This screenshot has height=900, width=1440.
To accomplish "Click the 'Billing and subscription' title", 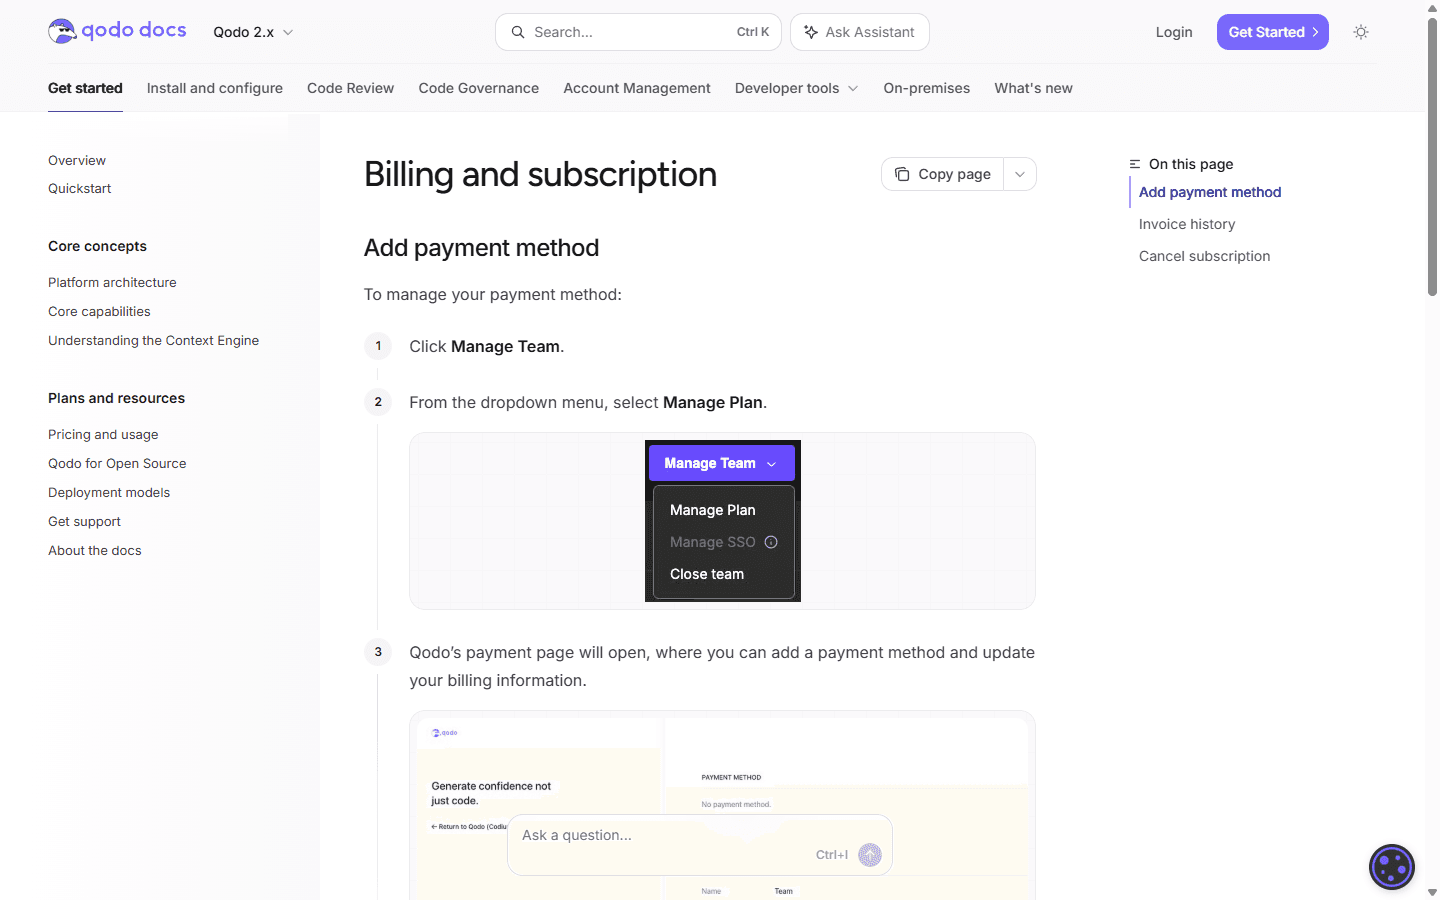I will tap(540, 174).
